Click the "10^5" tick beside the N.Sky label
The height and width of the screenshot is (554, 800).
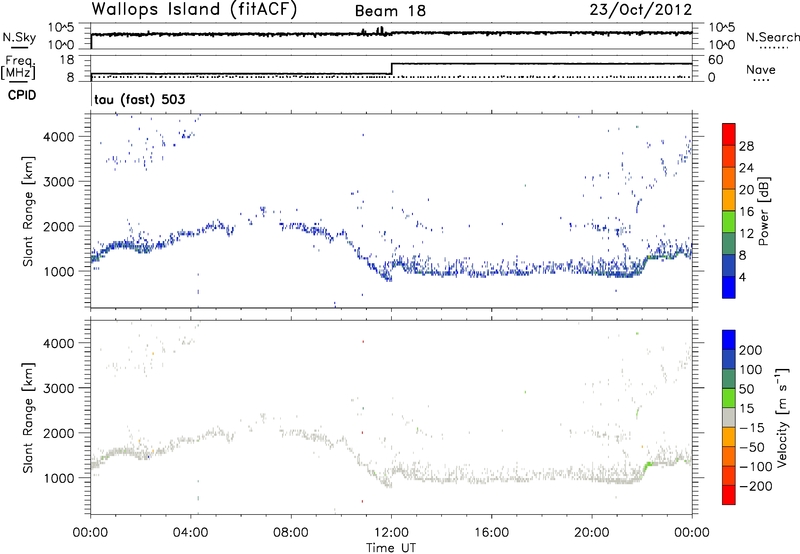[x=61, y=28]
